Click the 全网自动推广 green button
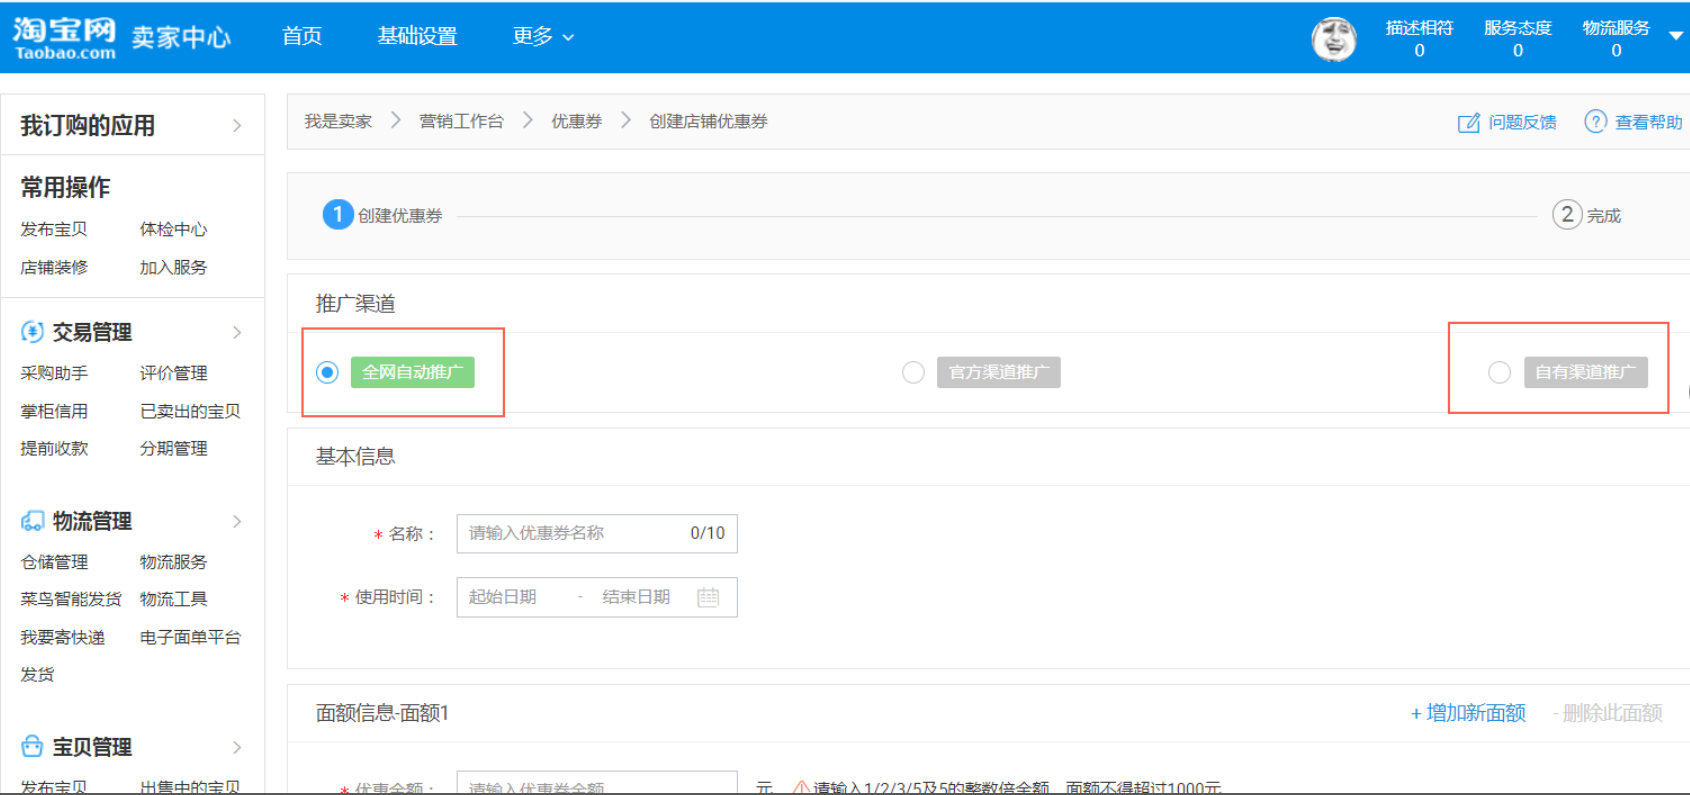Image resolution: width=1690 pixels, height=795 pixels. tap(412, 372)
